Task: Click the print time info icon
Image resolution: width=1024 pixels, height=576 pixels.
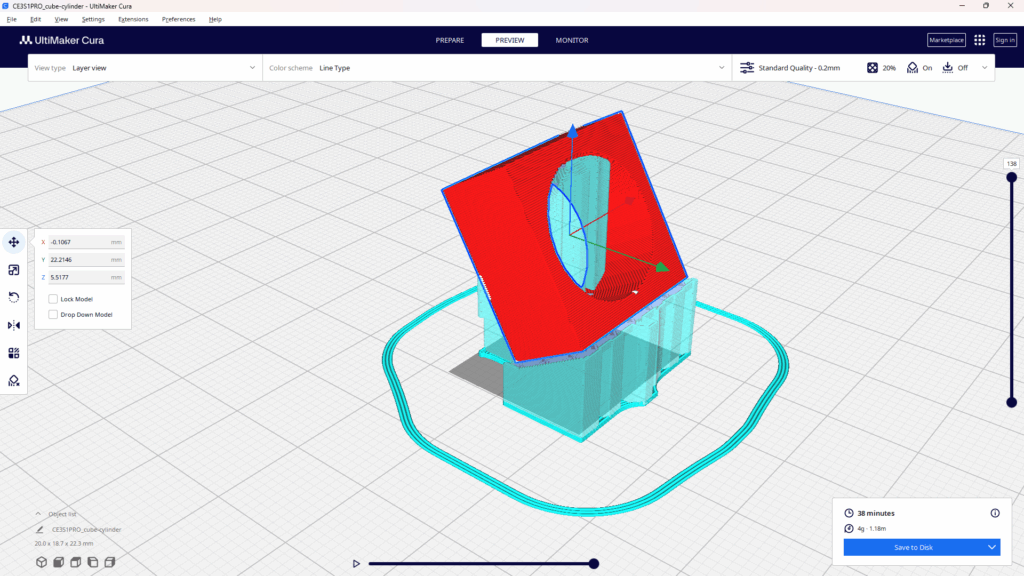Action: (994, 513)
